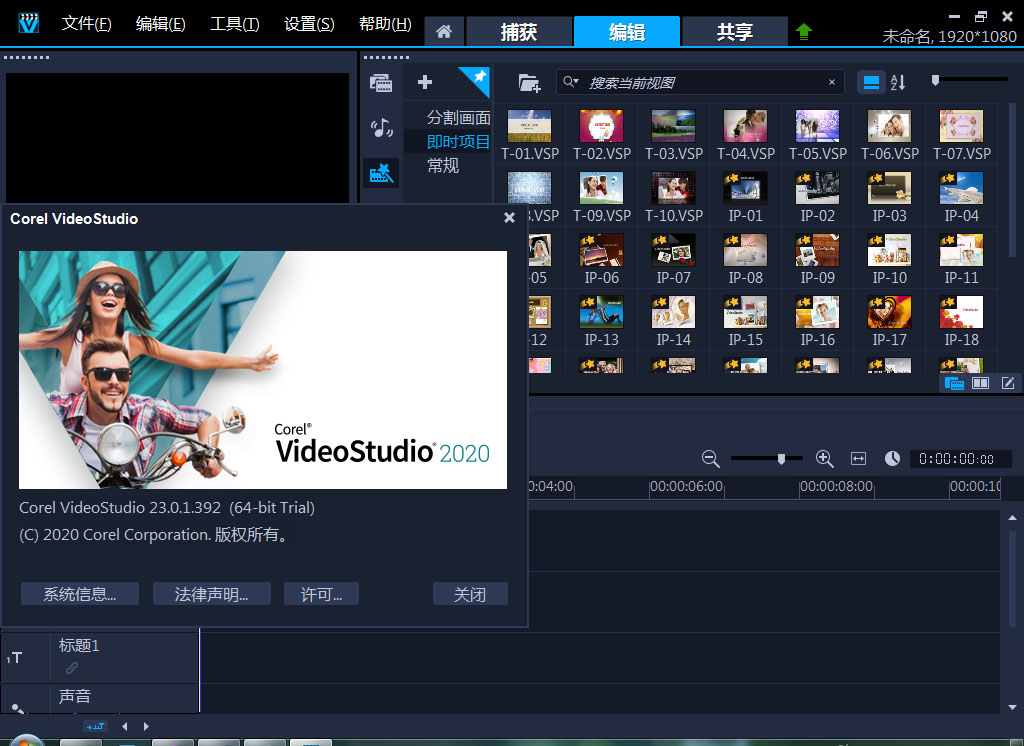Open the search filter dropdown magnifier

pos(571,82)
